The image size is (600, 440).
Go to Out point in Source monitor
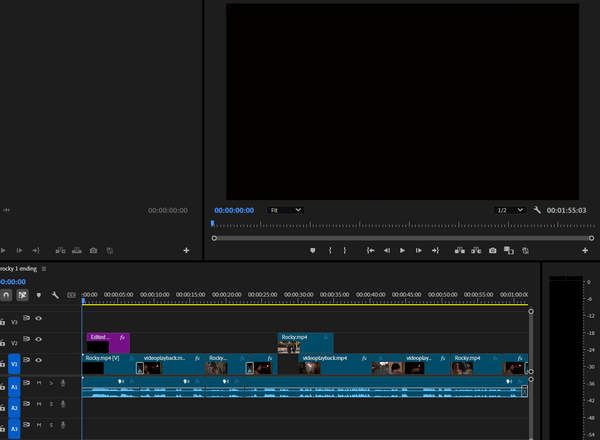pyautogui.click(x=36, y=251)
